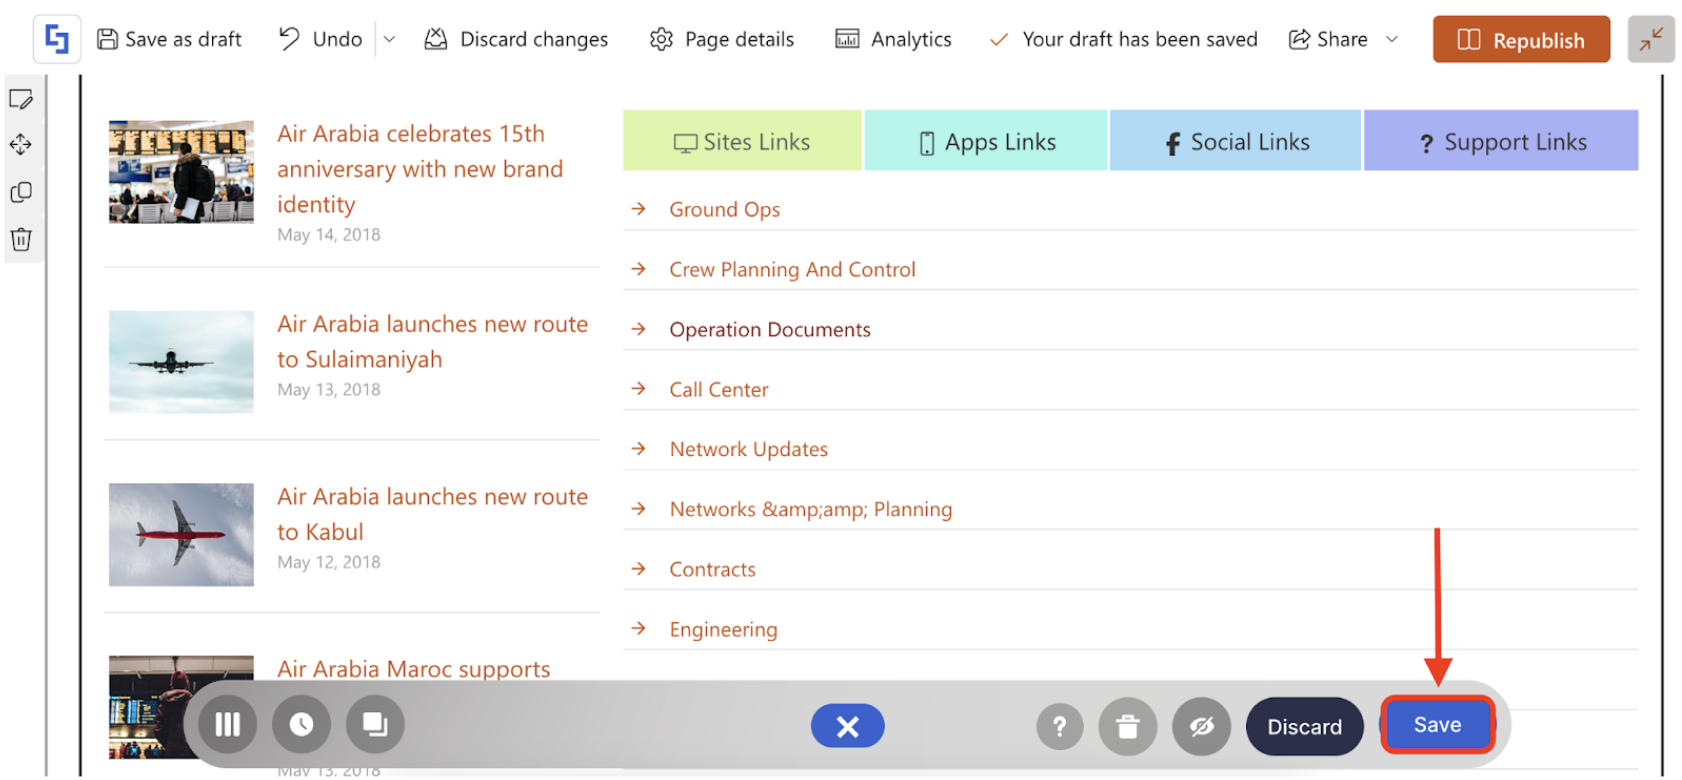Click the copy layers icon in bottom bar
This screenshot has height=780, width=1682.
click(x=376, y=725)
